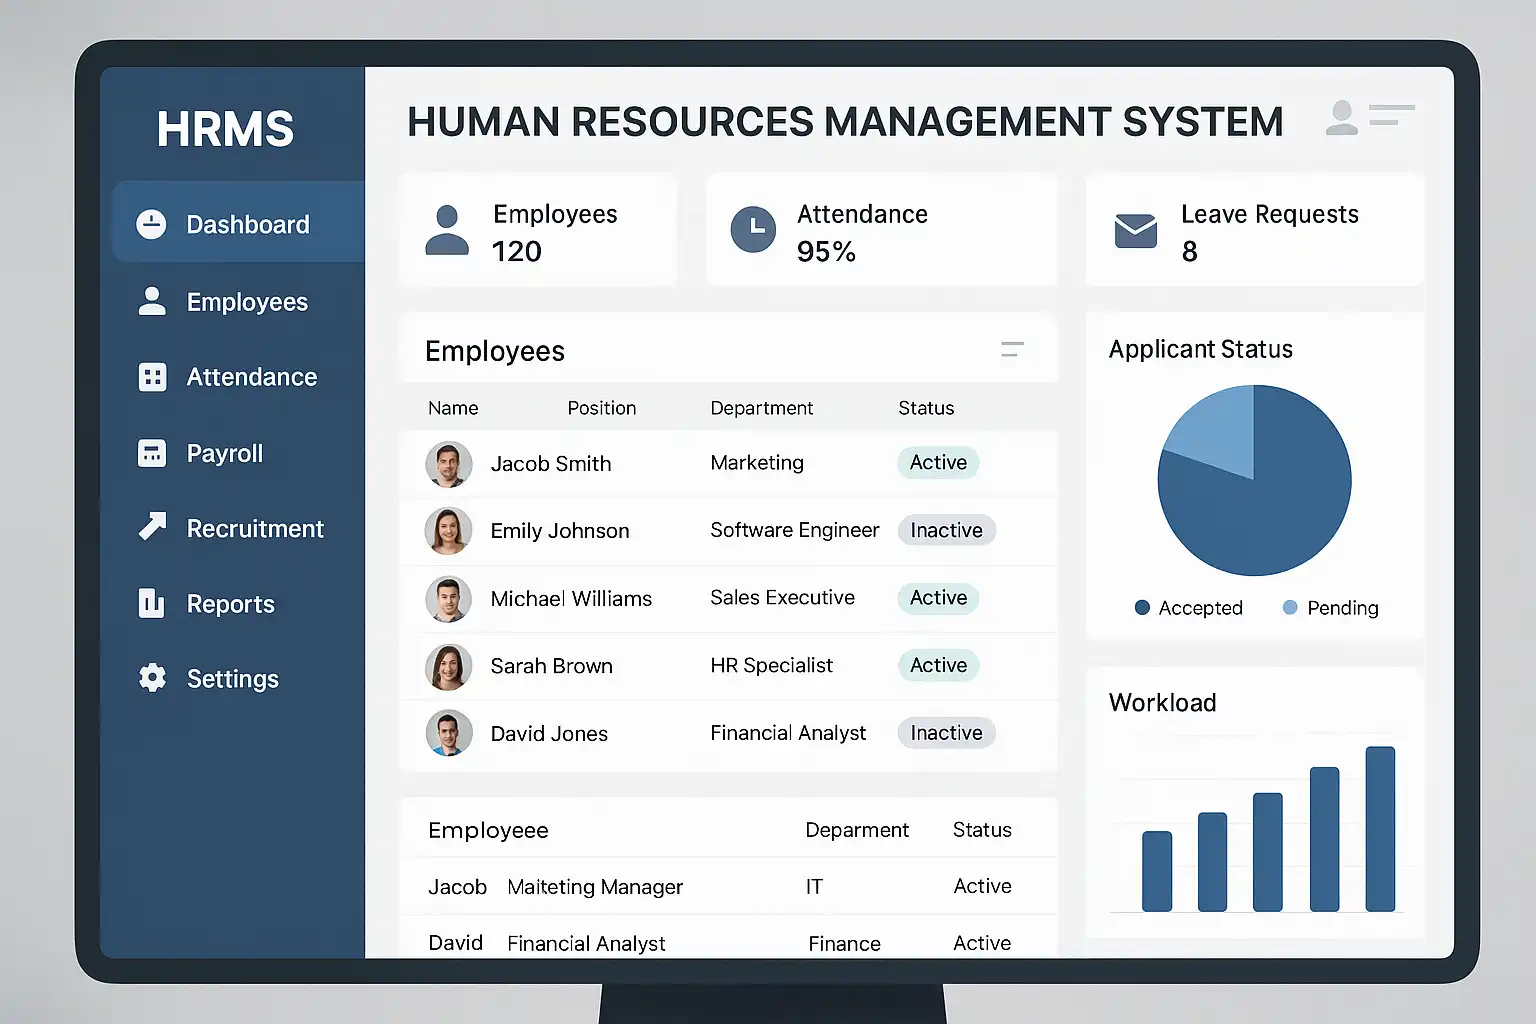Open the Attendance 95% summary card

(x=881, y=231)
